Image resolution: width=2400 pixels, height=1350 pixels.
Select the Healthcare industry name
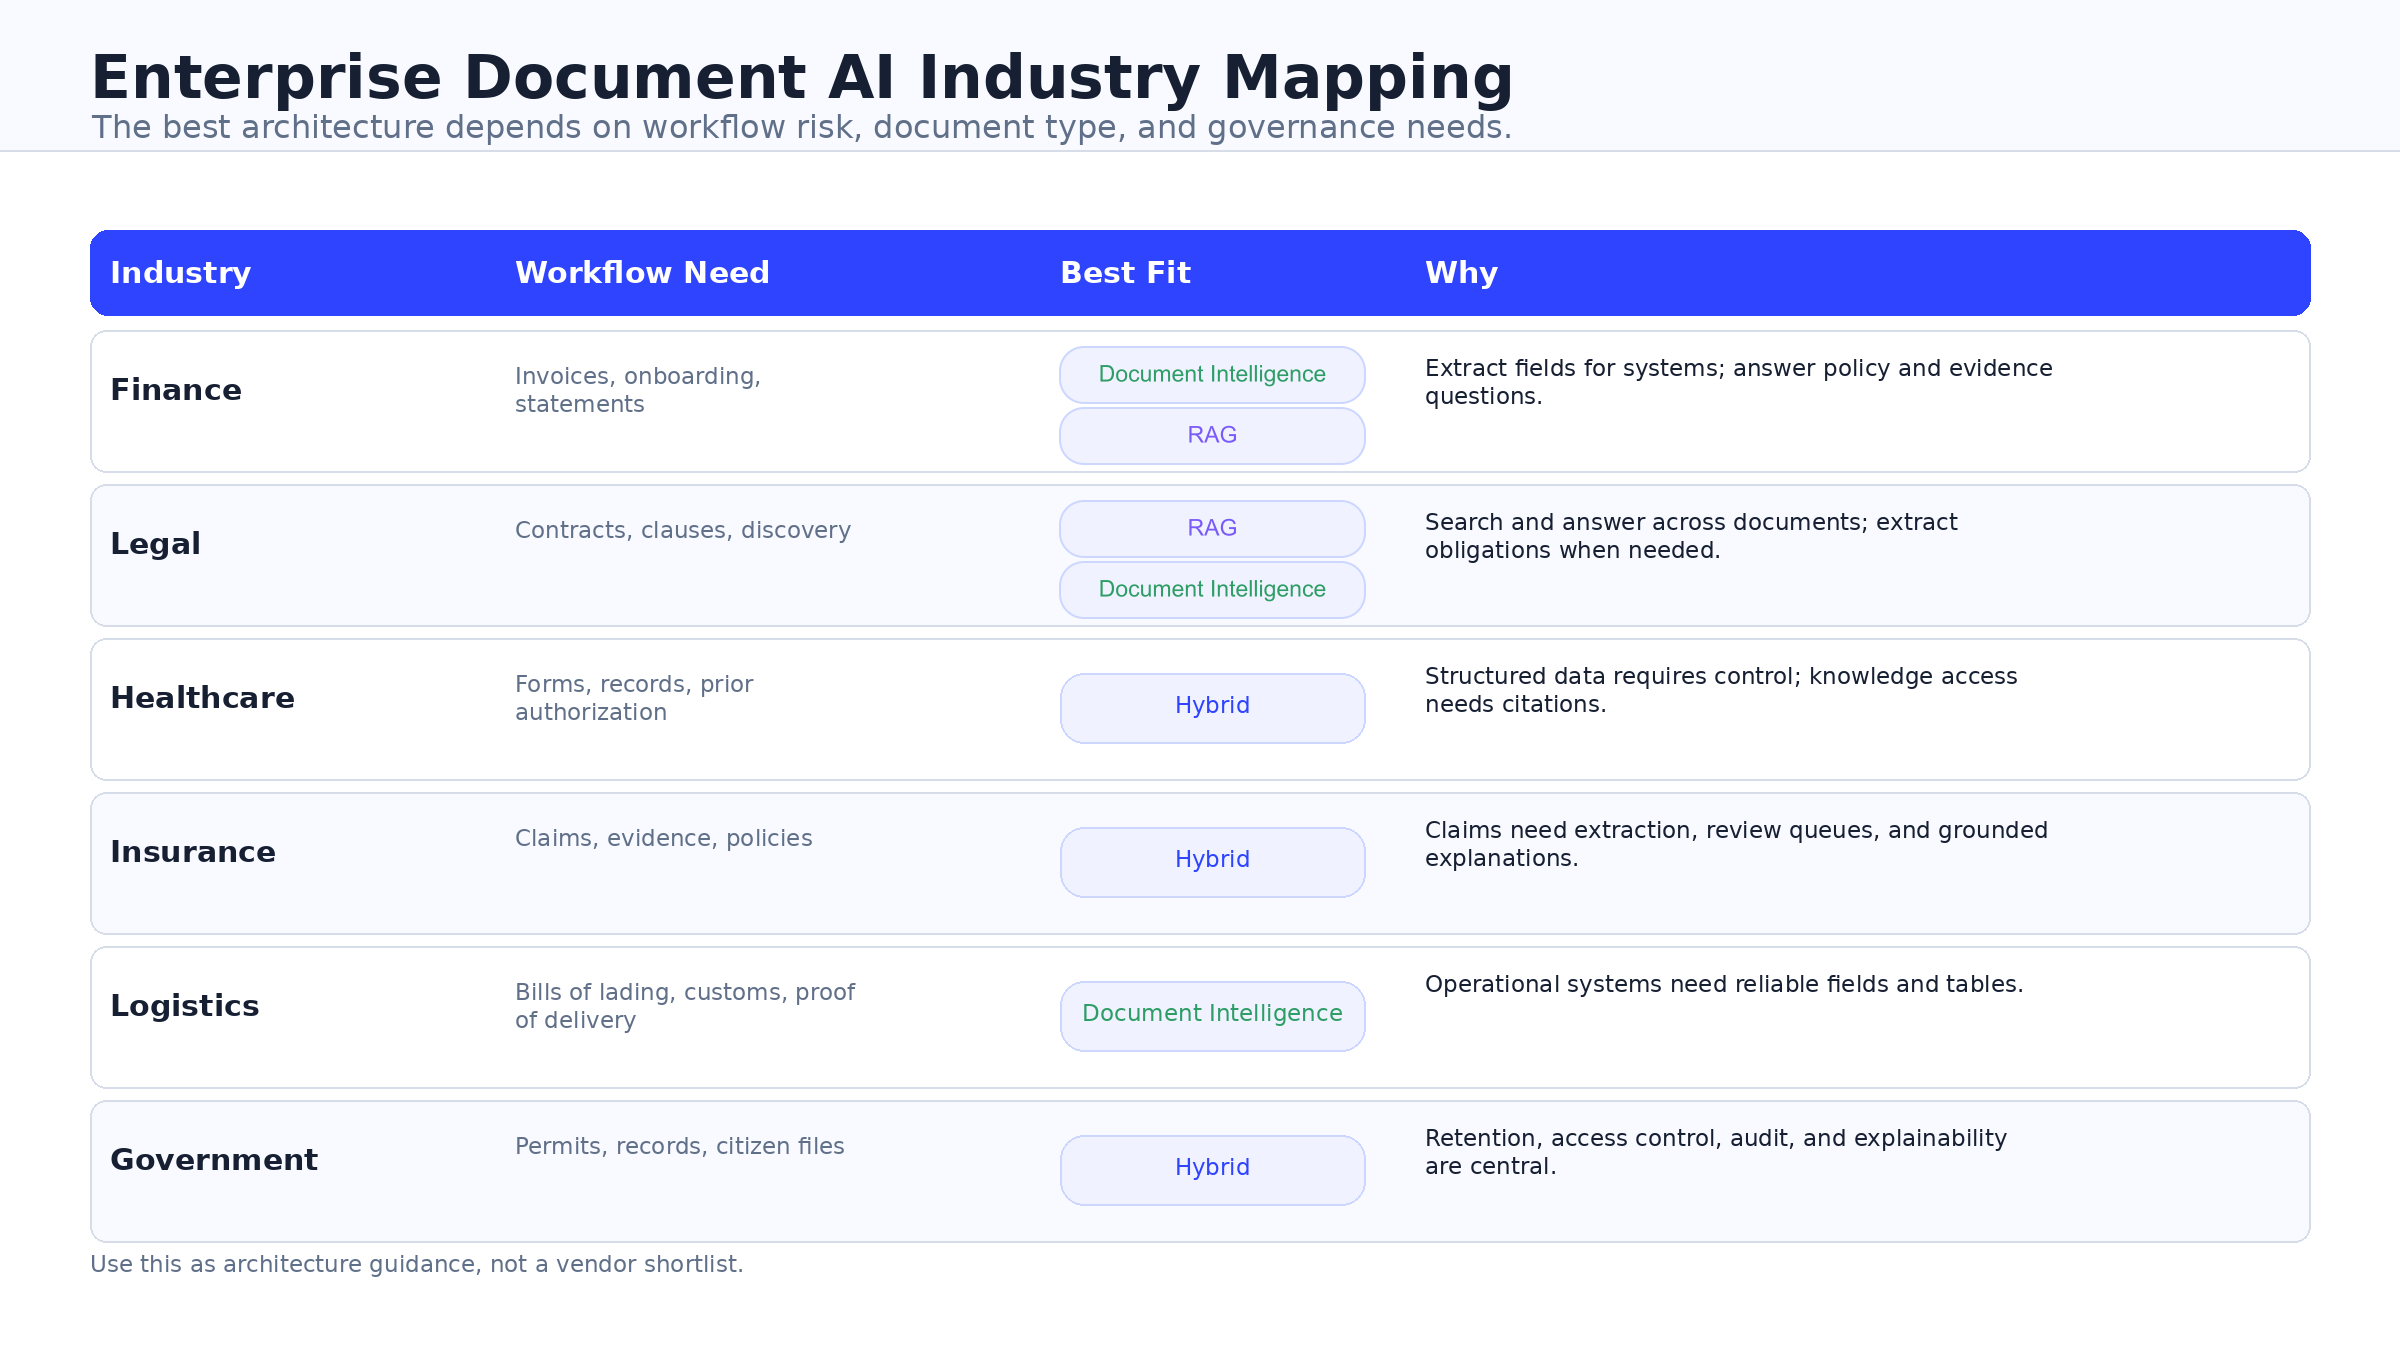202,698
